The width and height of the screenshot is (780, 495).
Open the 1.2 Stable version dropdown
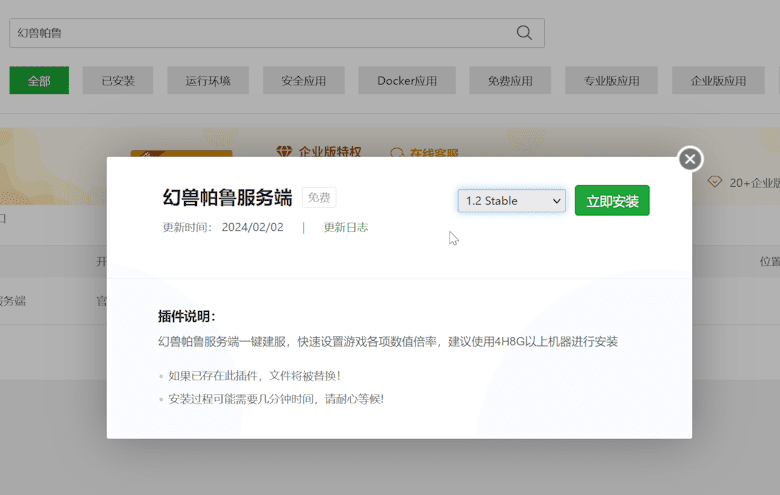tap(511, 201)
